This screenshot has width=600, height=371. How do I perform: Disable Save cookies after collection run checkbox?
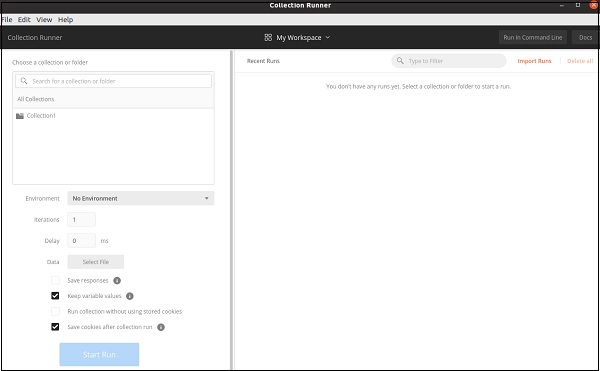55,327
